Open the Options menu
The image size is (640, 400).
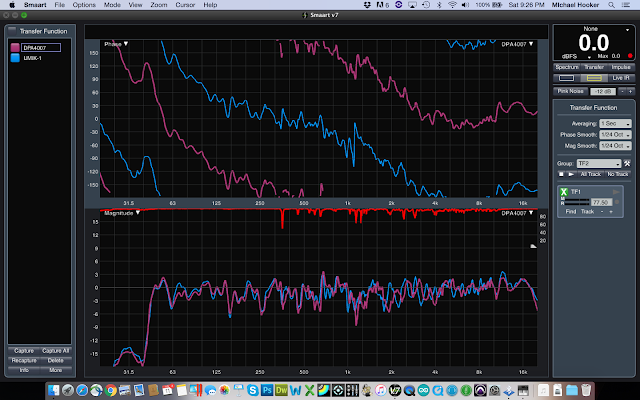point(84,5)
